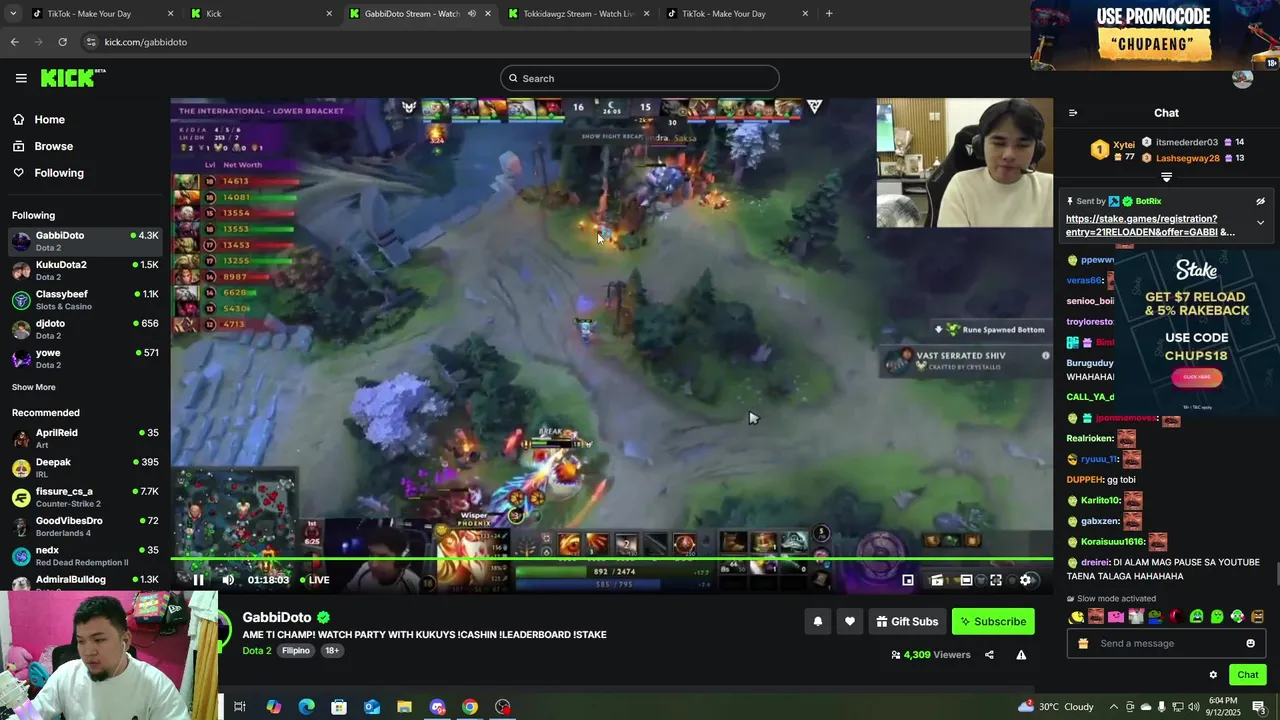Open the gift icon in message box
The height and width of the screenshot is (720, 1280).
[1082, 643]
